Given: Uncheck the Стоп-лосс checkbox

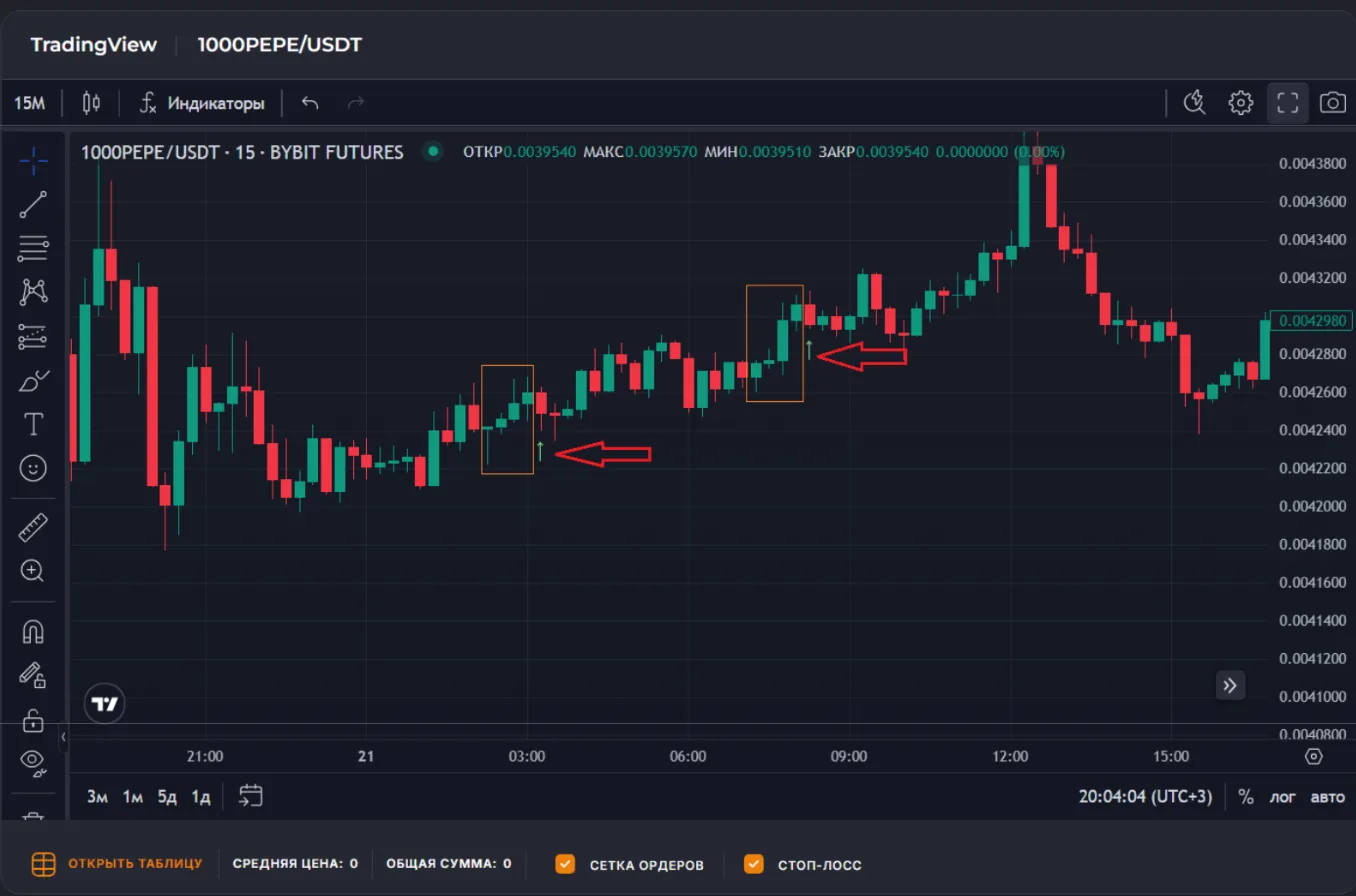Looking at the screenshot, I should 754,864.
